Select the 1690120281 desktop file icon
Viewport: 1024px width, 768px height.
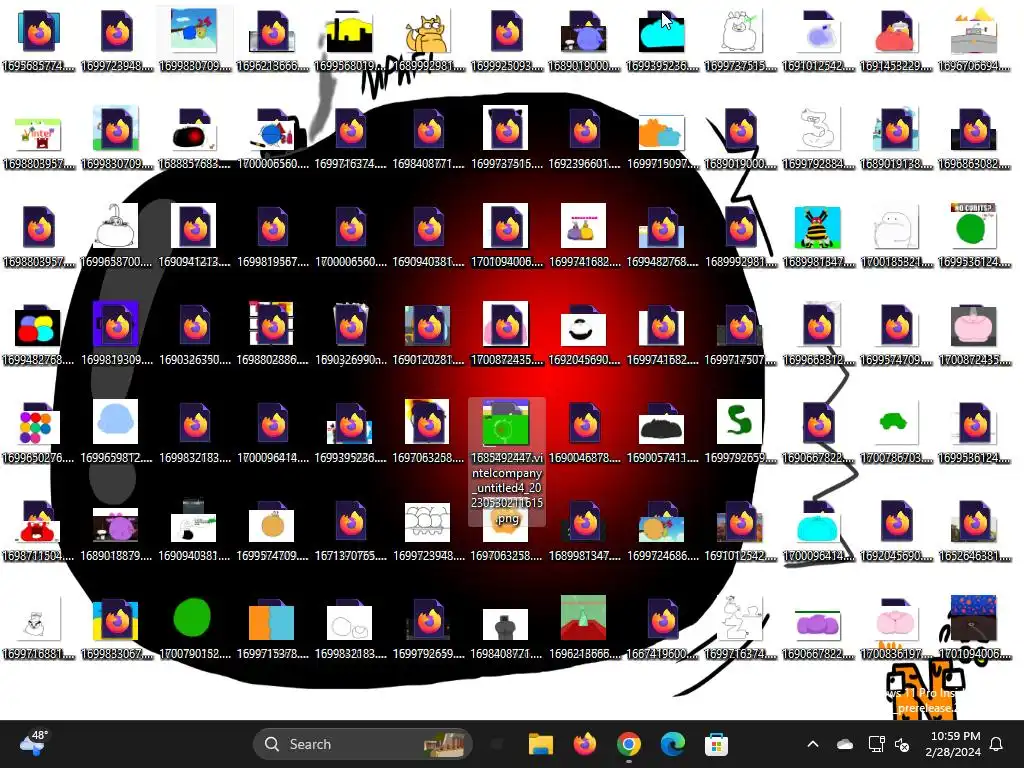(428, 334)
